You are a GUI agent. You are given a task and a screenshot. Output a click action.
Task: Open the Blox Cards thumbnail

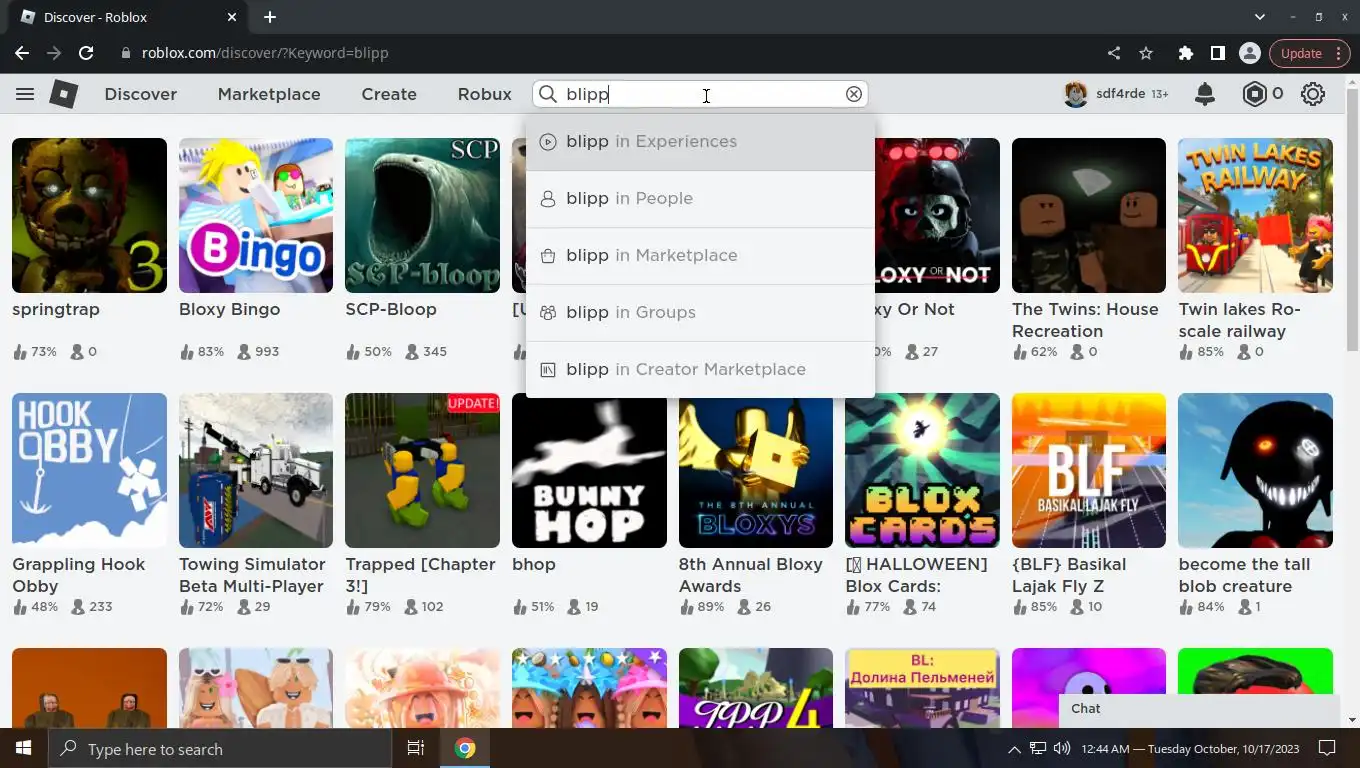[922, 470]
